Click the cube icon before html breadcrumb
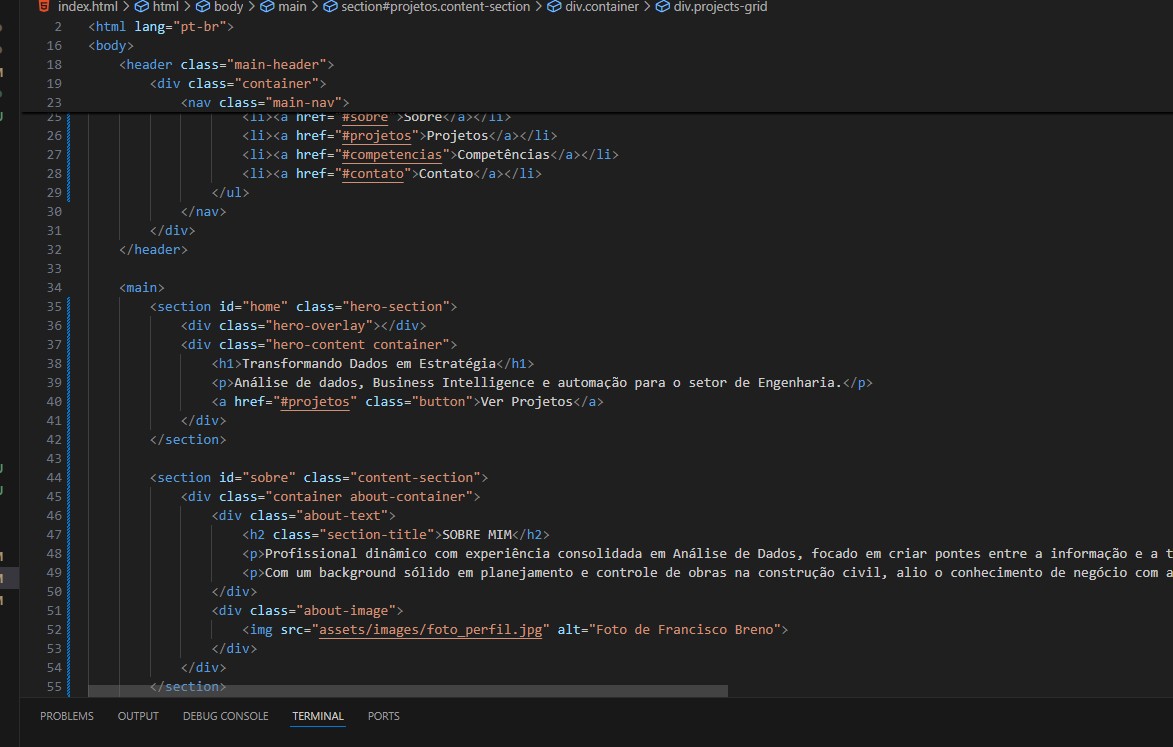This screenshot has width=1173, height=747. (x=141, y=7)
